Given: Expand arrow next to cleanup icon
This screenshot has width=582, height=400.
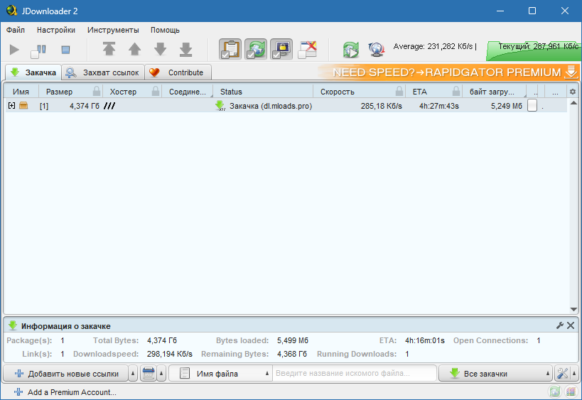Looking at the screenshot, I should (x=161, y=374).
